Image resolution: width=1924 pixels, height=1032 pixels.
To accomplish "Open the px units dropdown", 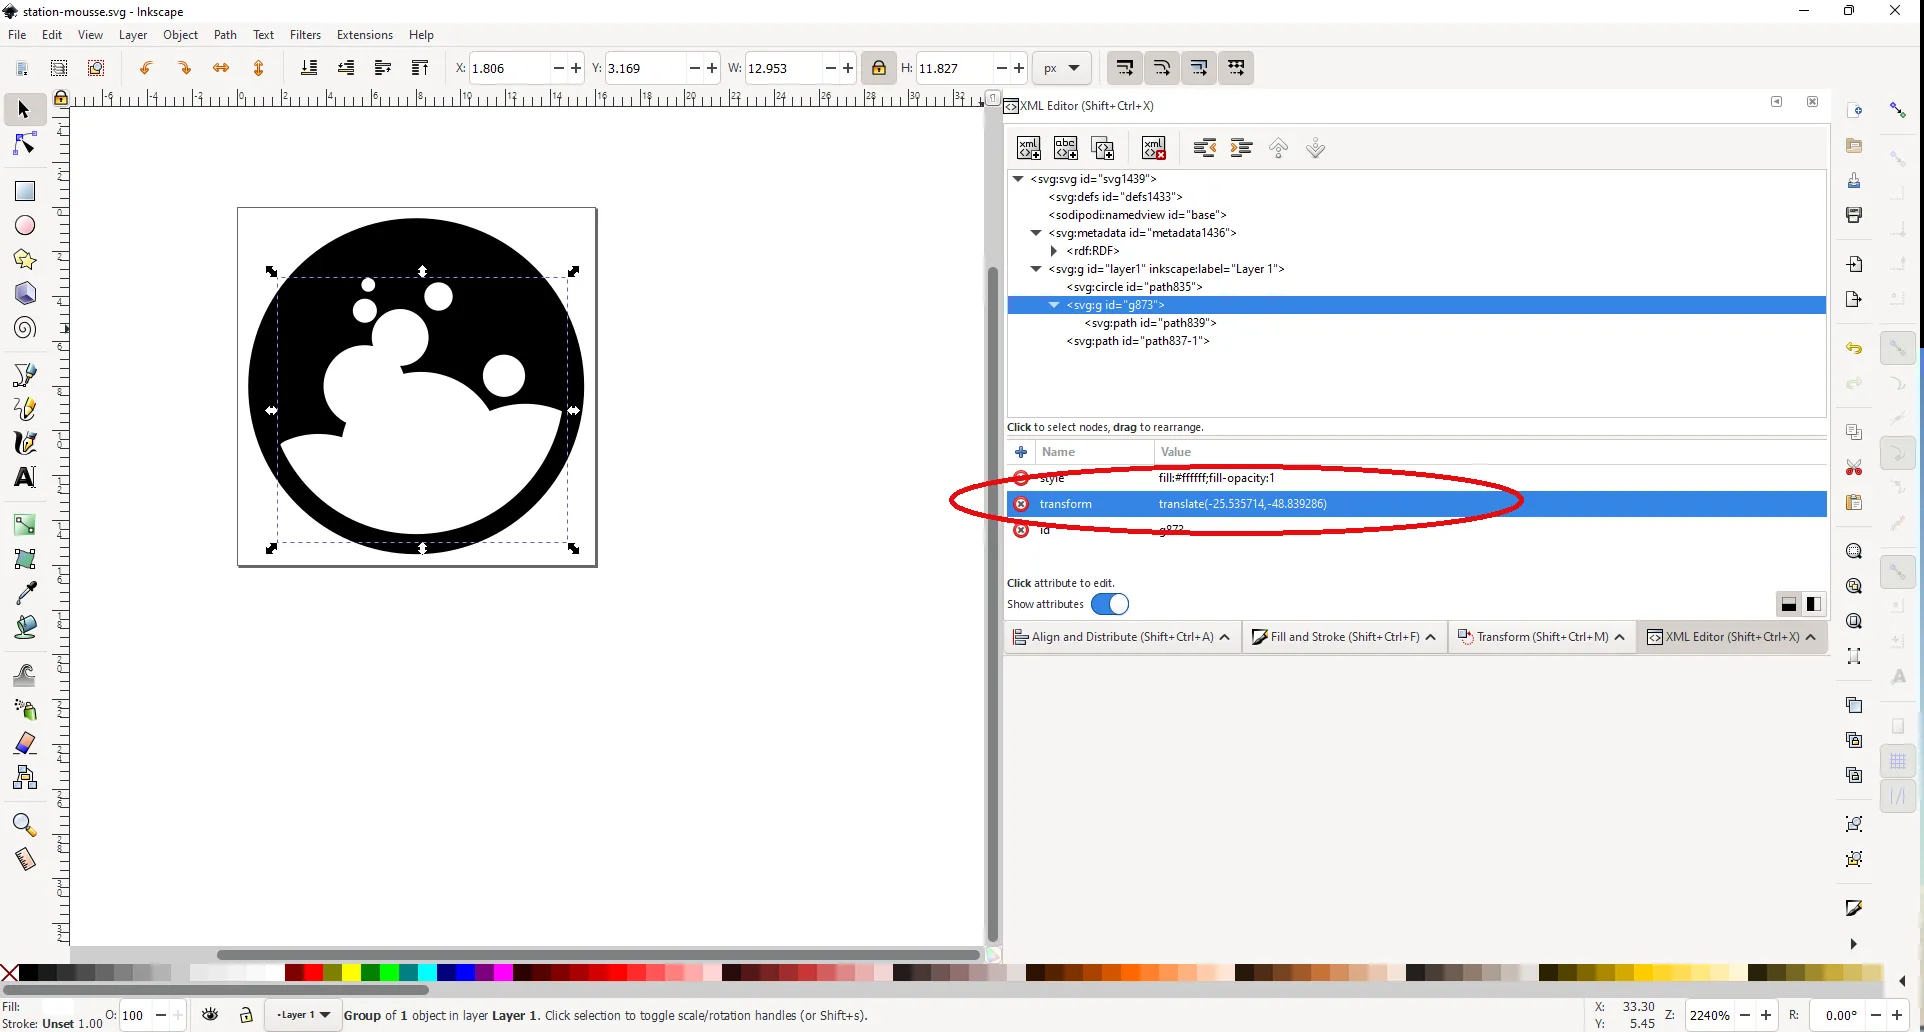I will [x=1061, y=68].
